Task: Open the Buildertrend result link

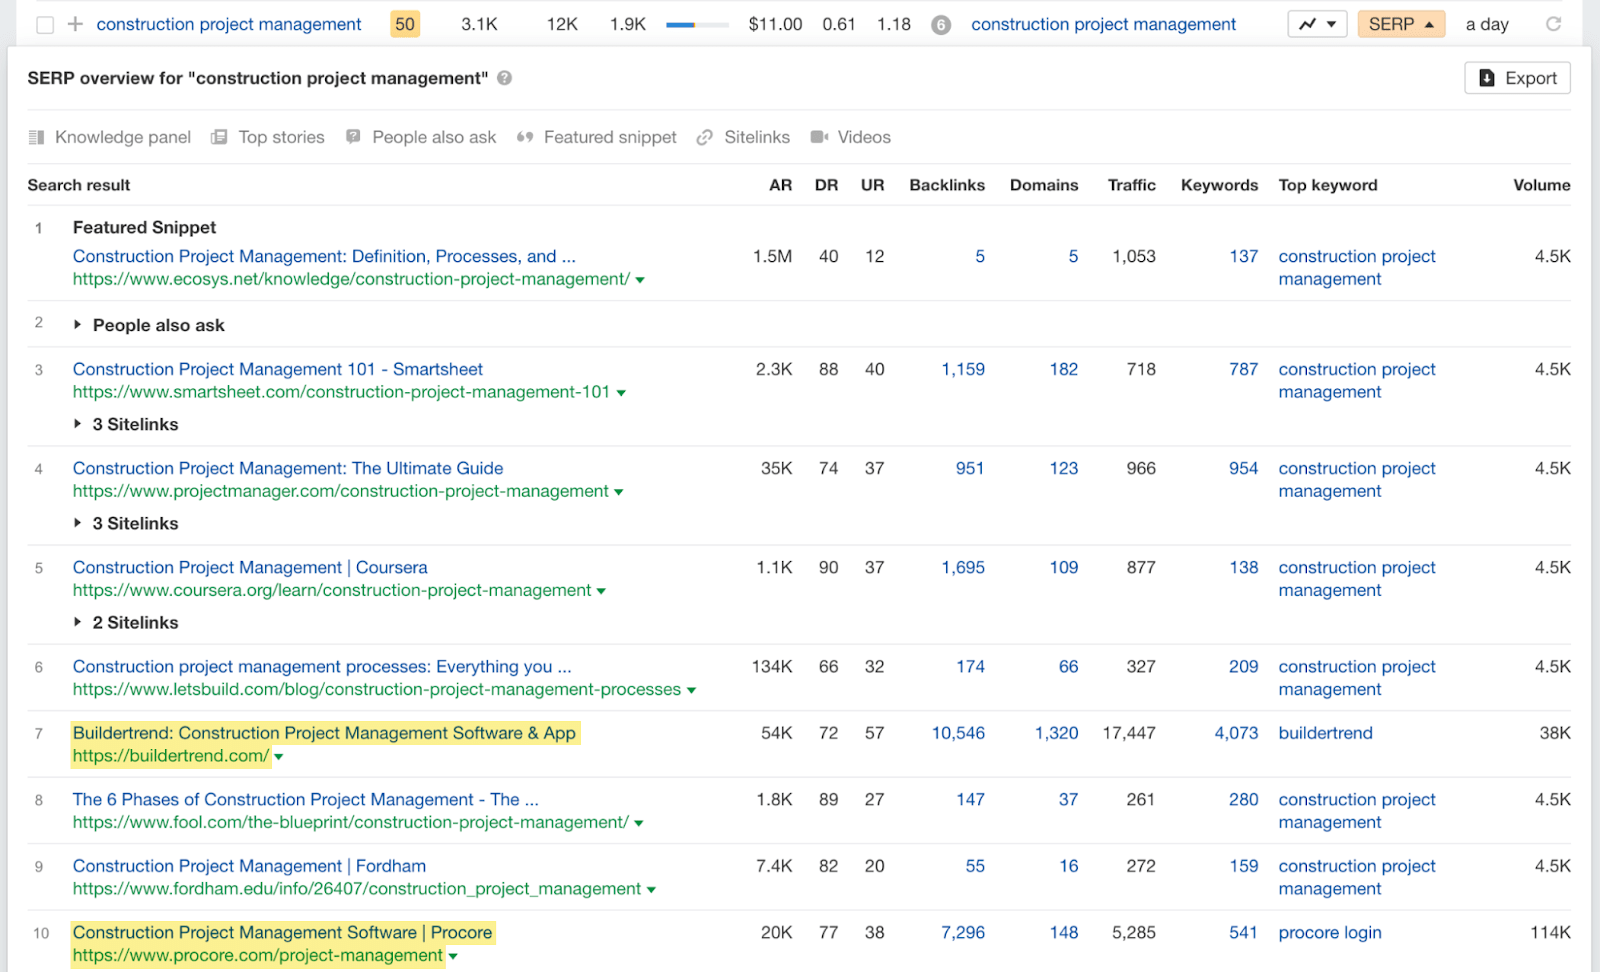Action: point(324,732)
